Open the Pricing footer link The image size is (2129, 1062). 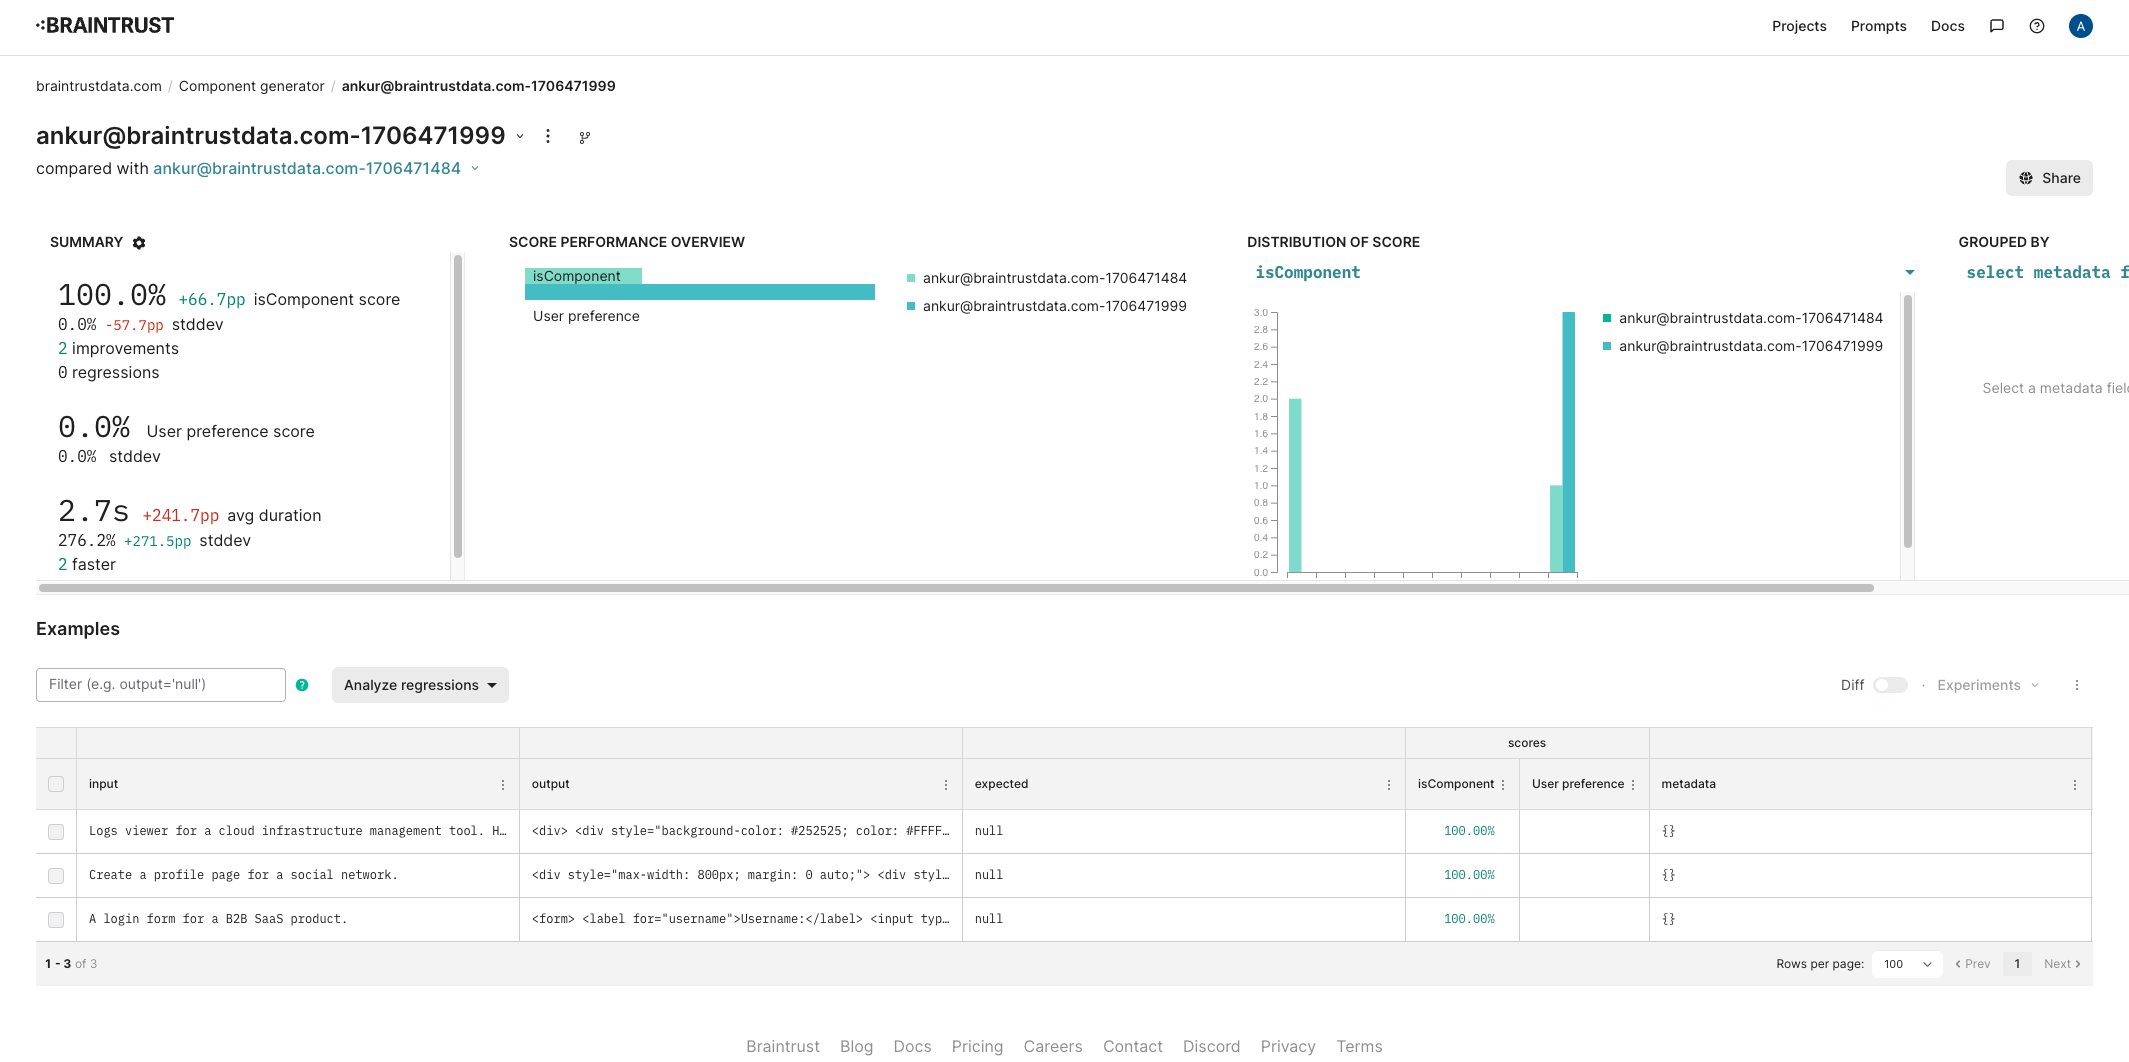click(x=977, y=1046)
